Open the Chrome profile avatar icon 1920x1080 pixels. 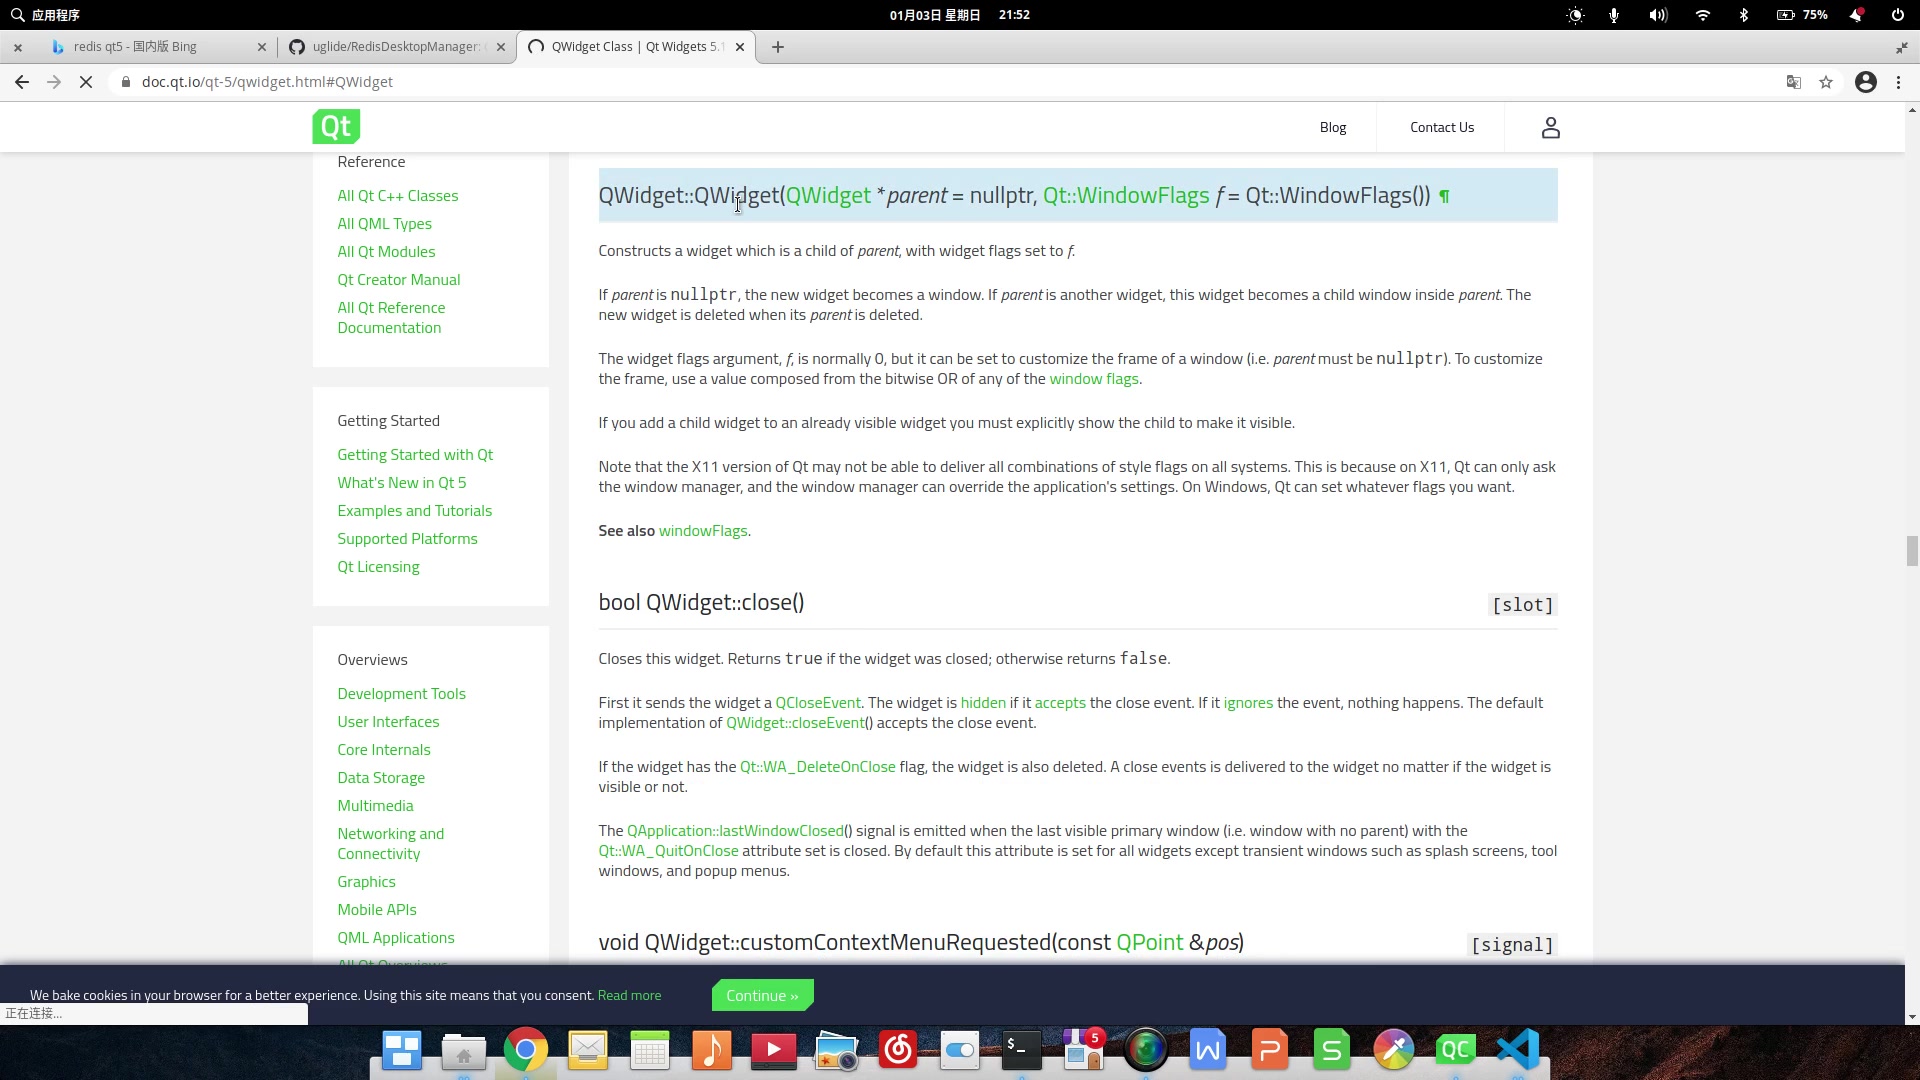pyautogui.click(x=1865, y=82)
